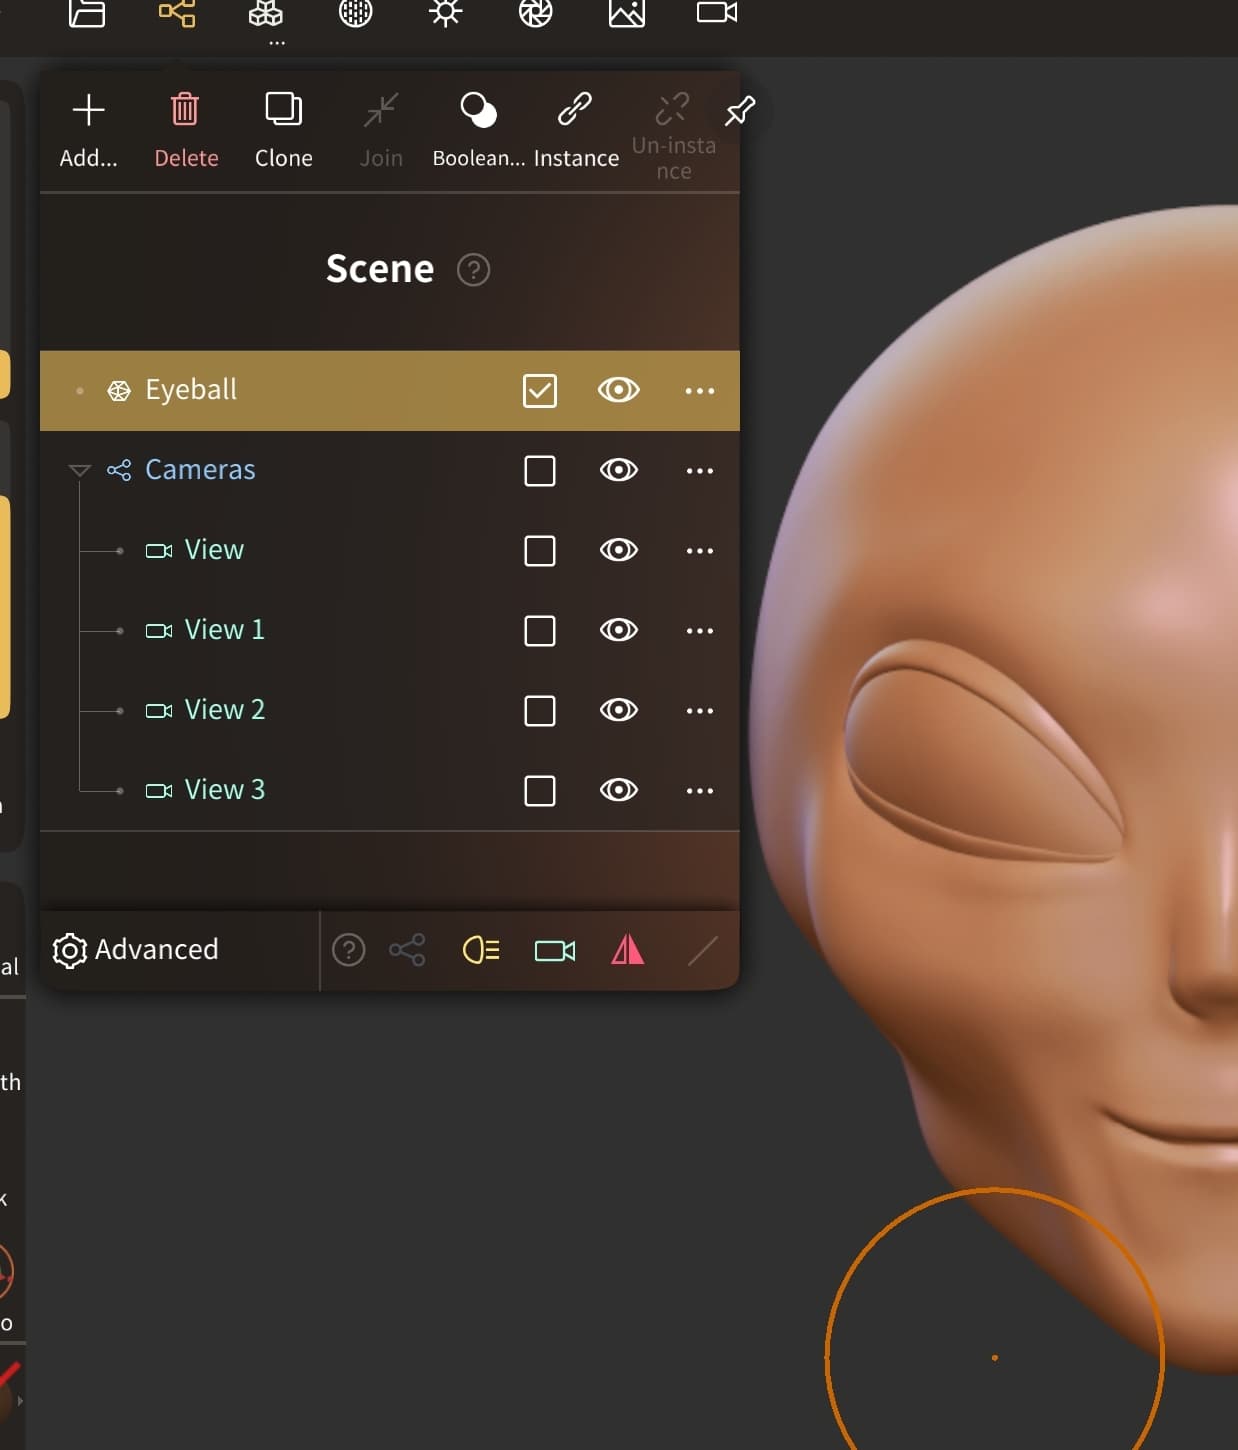Open the Background image menu
This screenshot has height=1450, width=1238.
[627, 13]
